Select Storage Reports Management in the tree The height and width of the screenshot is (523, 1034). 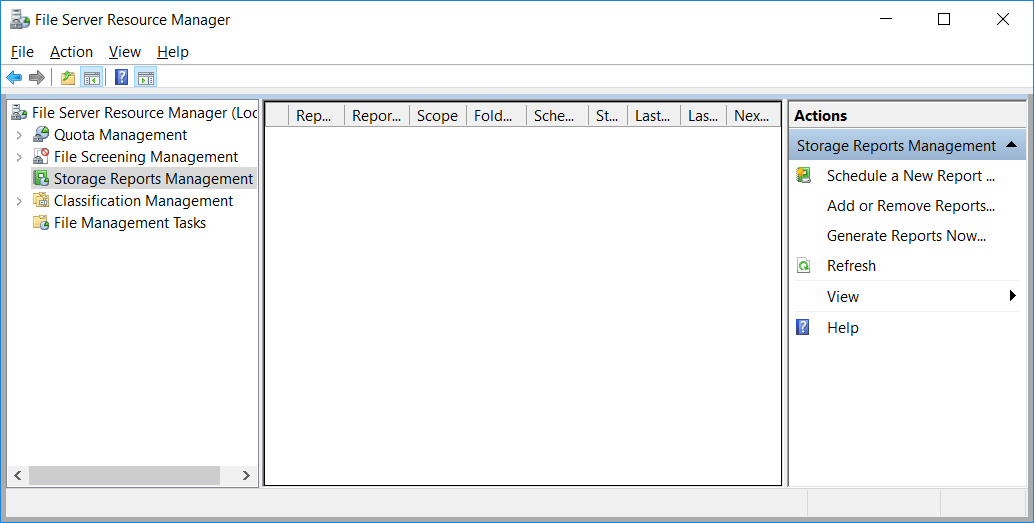click(x=153, y=179)
